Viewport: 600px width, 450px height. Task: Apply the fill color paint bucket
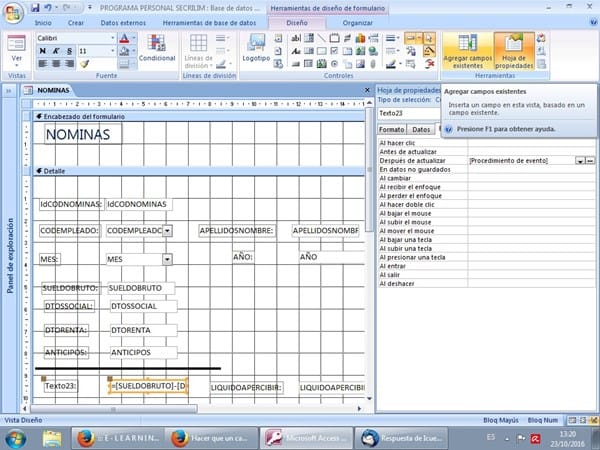124,51
